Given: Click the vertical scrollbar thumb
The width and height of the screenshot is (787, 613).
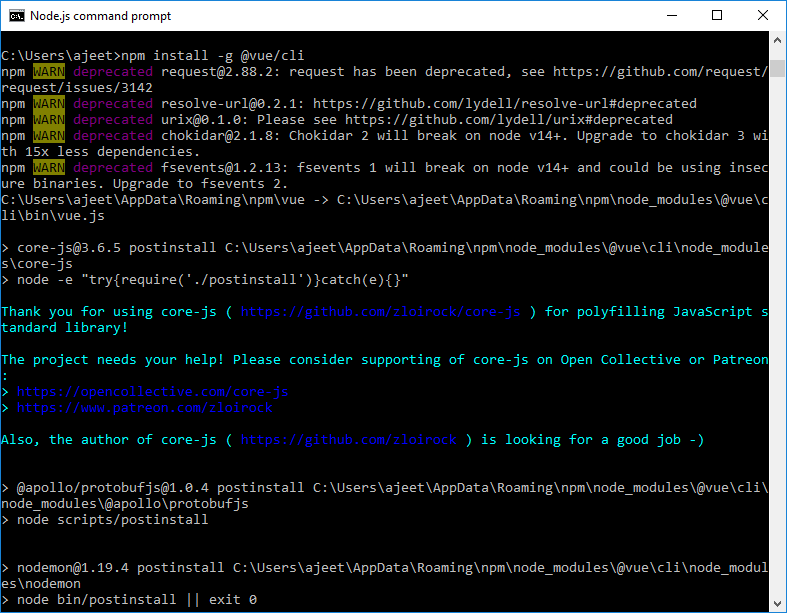Looking at the screenshot, I should coord(777,68).
